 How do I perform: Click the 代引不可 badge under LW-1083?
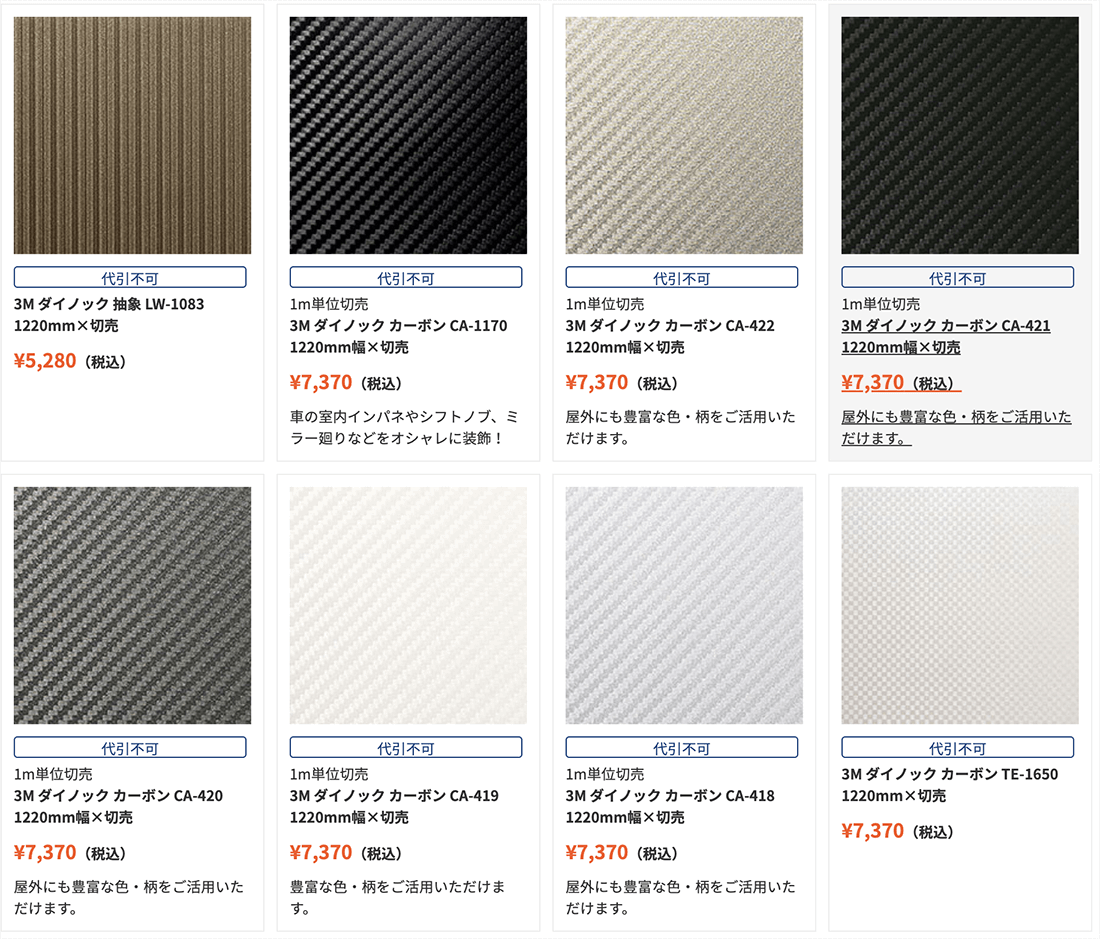(130, 278)
